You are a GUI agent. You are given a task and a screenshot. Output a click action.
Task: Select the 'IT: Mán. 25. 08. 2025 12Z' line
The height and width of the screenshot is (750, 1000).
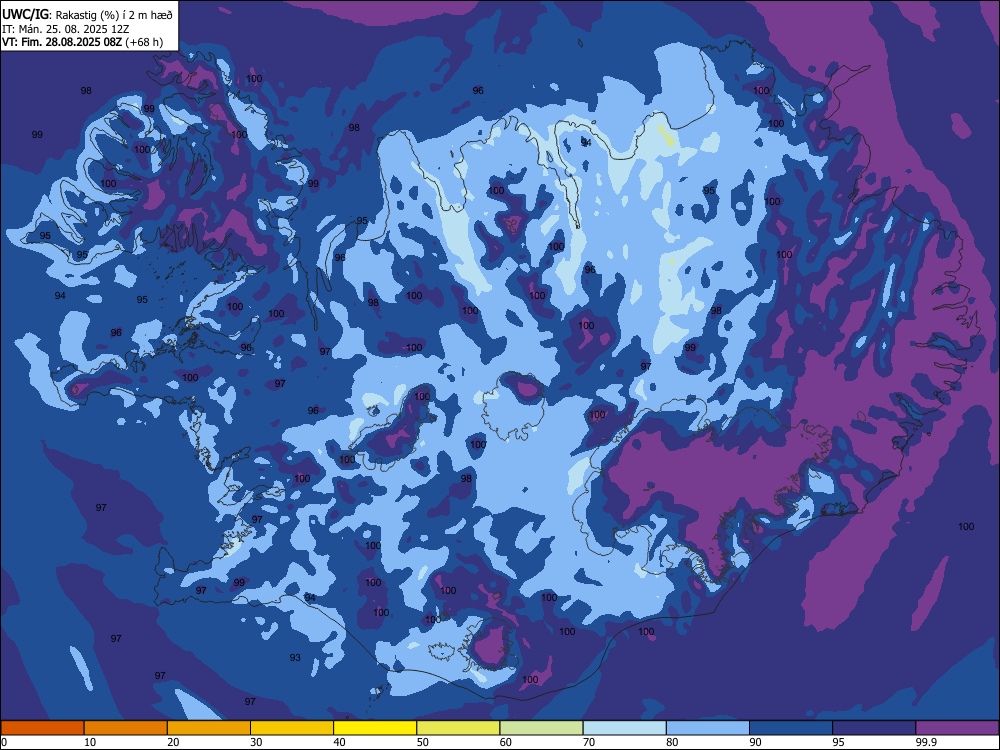pos(66,29)
